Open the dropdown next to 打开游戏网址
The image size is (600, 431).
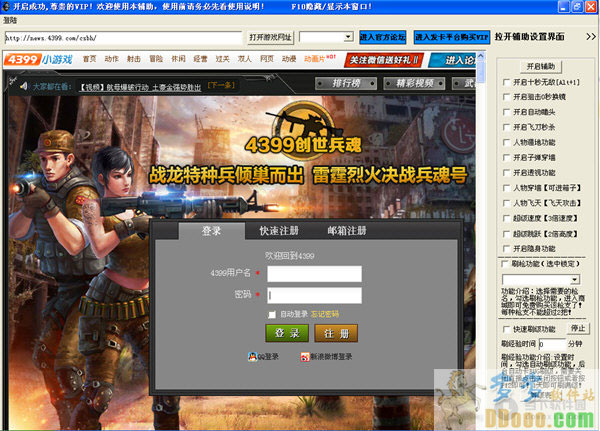click(x=348, y=37)
